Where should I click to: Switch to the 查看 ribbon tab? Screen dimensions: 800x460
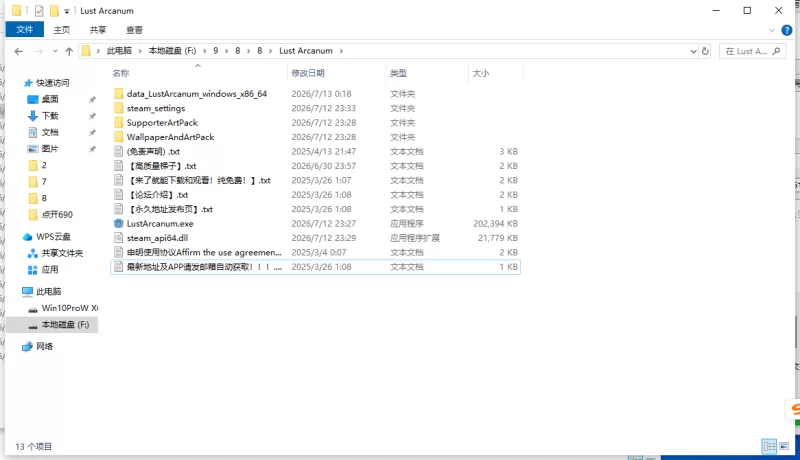coord(135,30)
